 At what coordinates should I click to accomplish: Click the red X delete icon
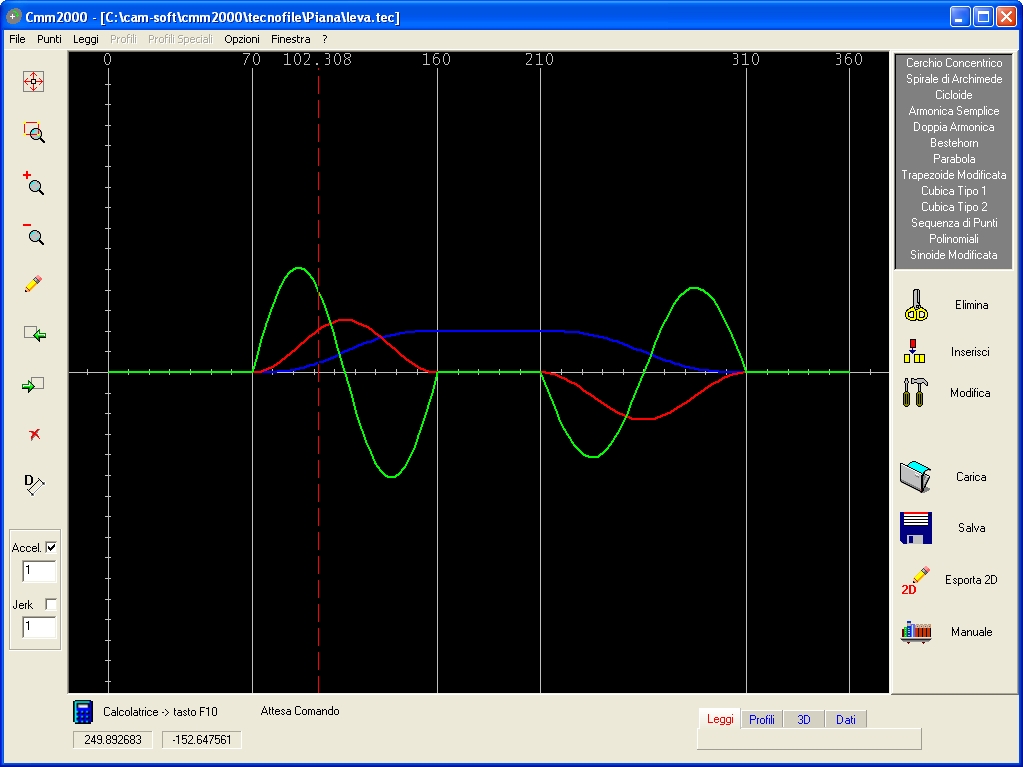click(x=35, y=434)
